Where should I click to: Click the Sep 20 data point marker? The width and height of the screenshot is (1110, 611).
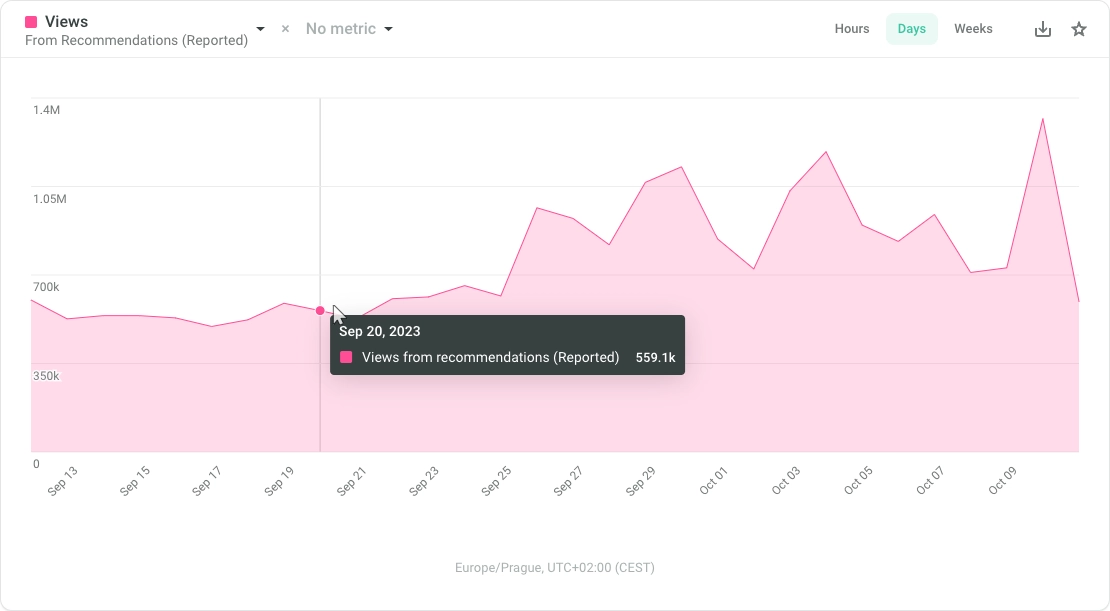tap(320, 311)
